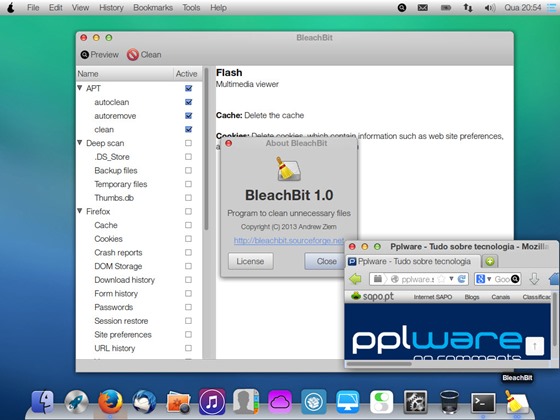Image resolution: width=560 pixels, height=420 pixels.
Task: Open the File menu
Action: (x=33, y=8)
